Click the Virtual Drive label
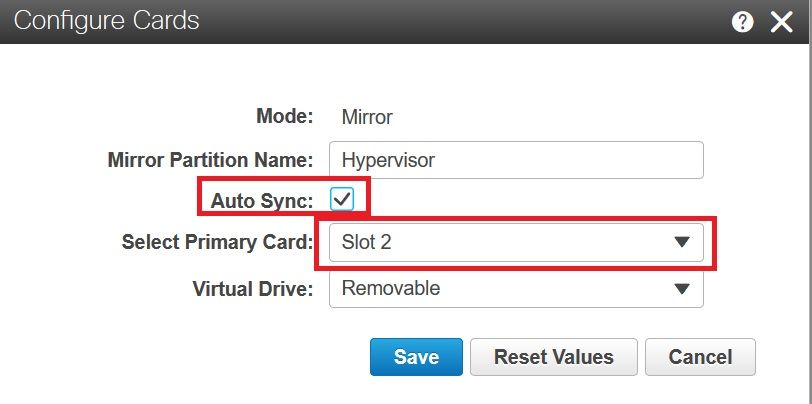812x404 pixels. (x=253, y=288)
